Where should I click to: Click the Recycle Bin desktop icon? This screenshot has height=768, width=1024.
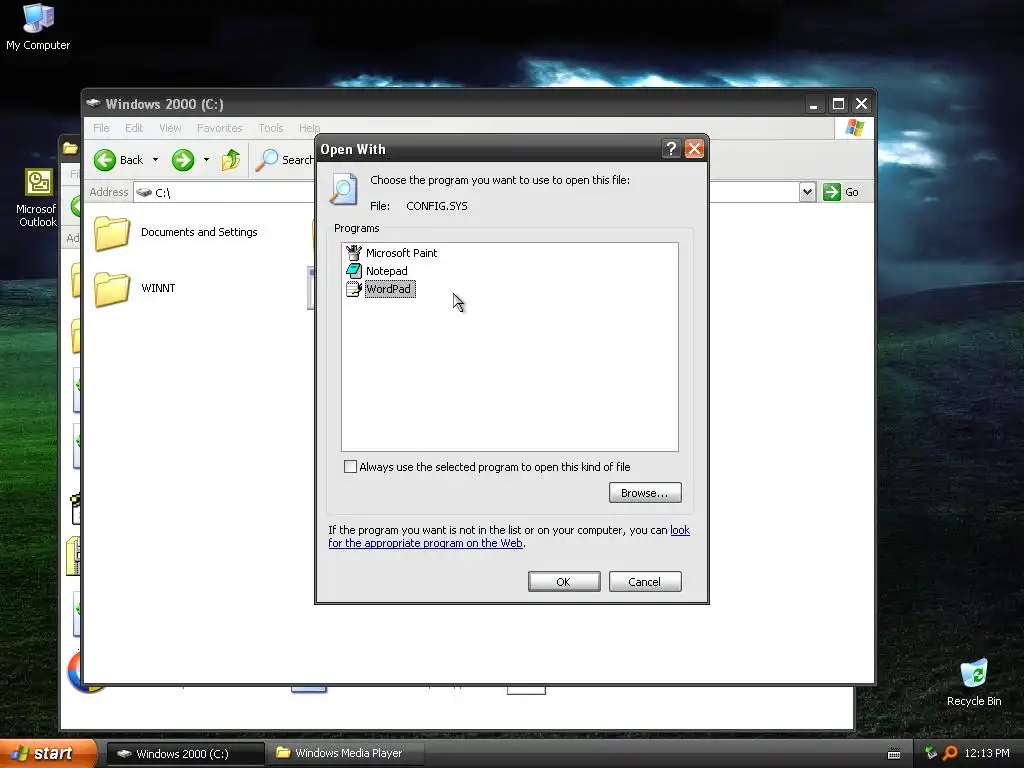click(x=974, y=682)
